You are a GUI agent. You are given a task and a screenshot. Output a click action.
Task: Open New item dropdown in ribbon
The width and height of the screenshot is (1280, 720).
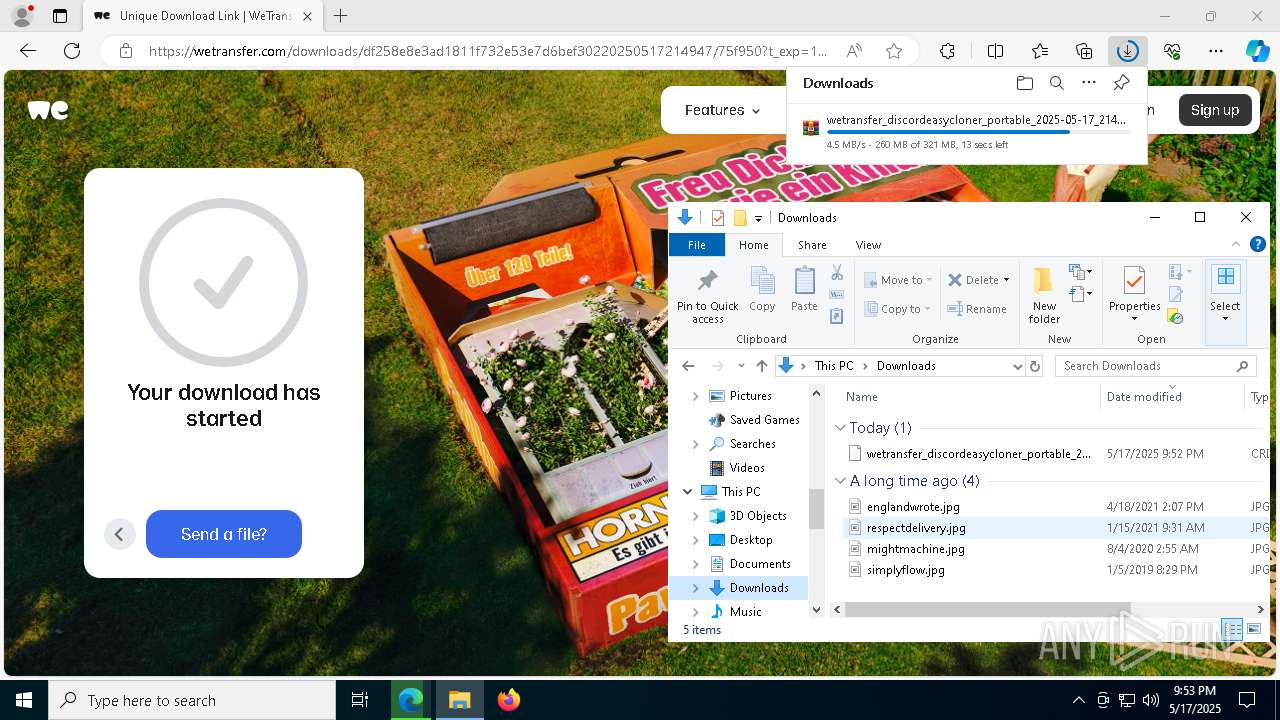pyautogui.click(x=1080, y=272)
